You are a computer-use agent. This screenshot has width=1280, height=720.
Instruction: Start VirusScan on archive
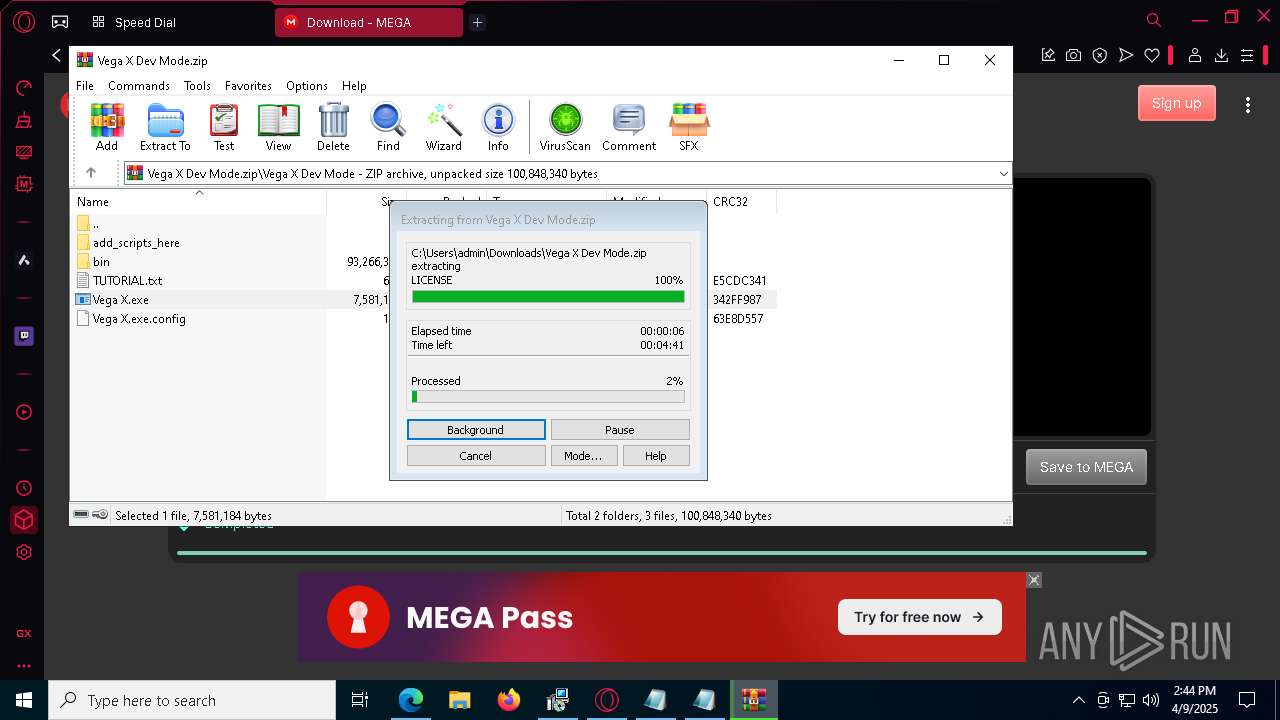[x=565, y=127]
